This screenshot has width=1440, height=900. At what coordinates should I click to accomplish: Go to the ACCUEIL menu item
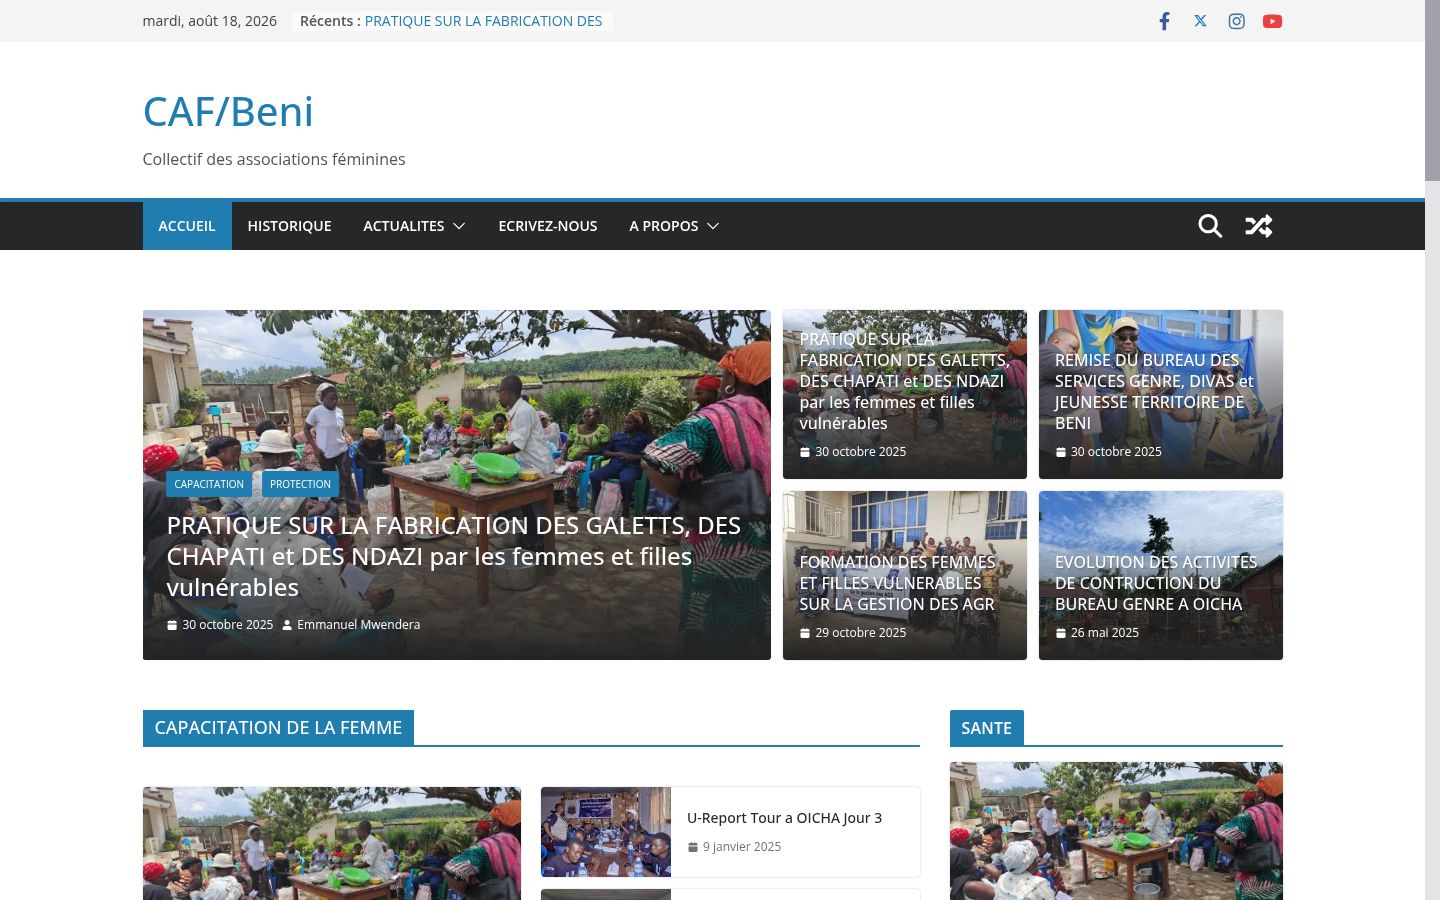click(187, 226)
